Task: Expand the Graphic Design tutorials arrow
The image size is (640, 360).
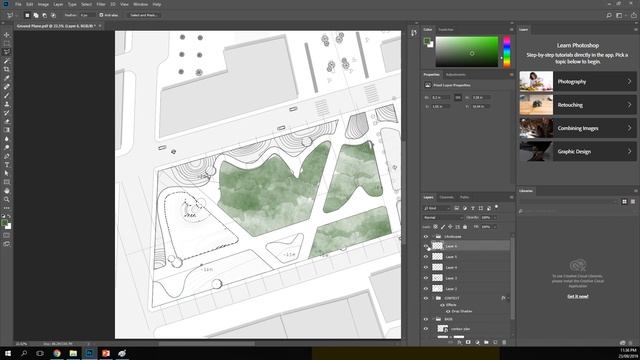Action: 629,151
